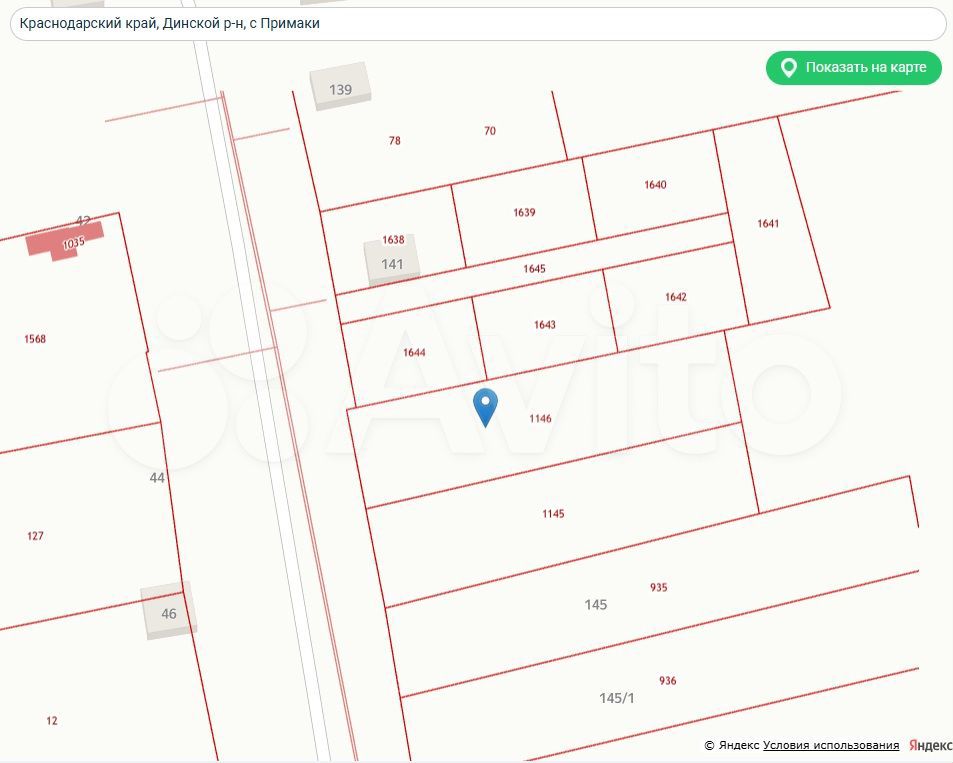The image size is (953, 763).
Task: Open the "Условия использования" link
Action: point(831,745)
